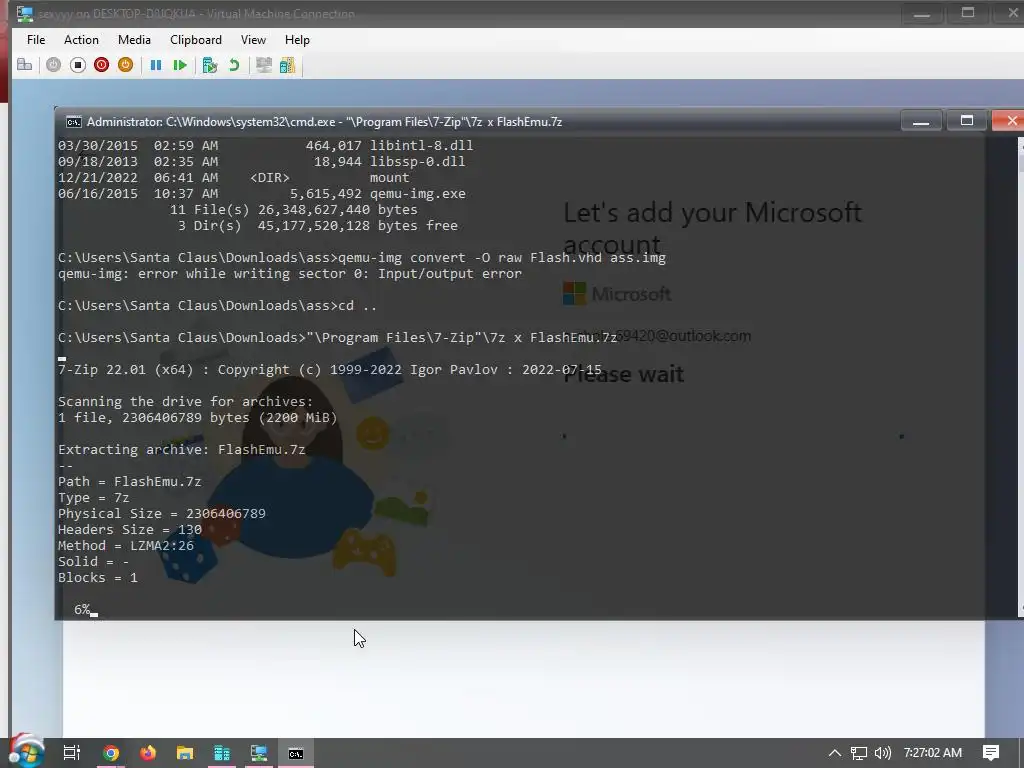Click the 7:27:02 AM taskbar clock

coord(933,753)
